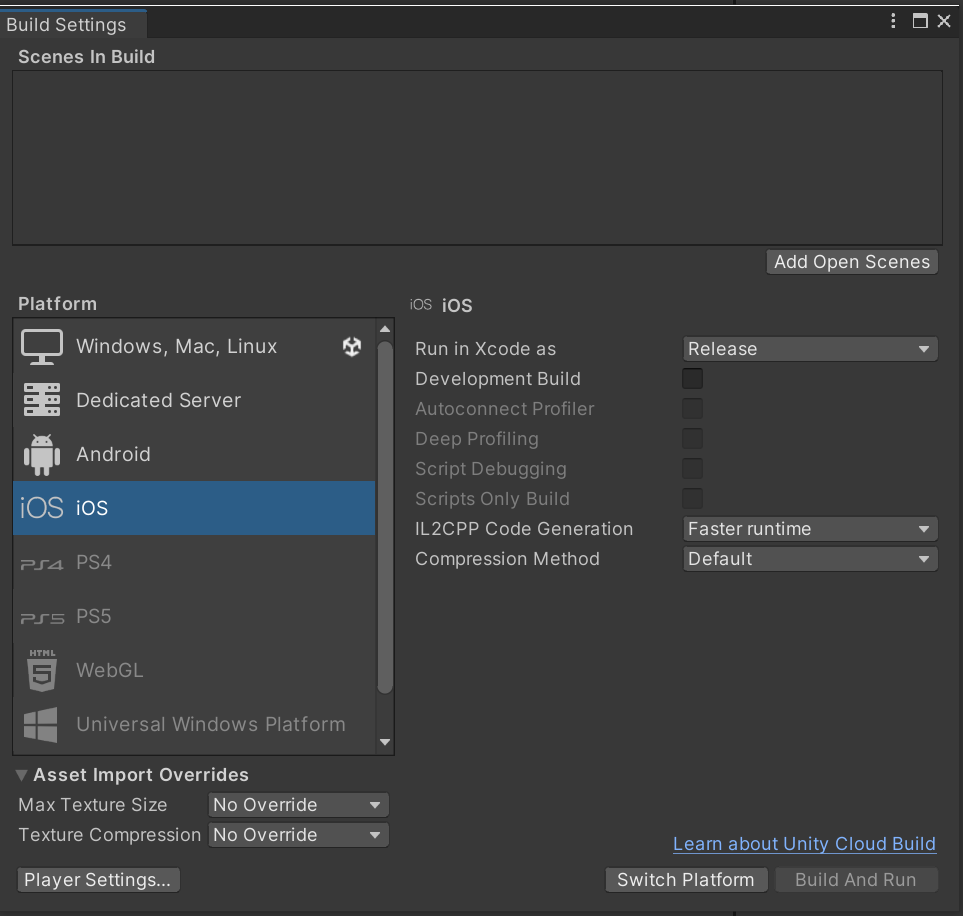The width and height of the screenshot is (963, 916).
Task: Open the Max Texture Size dropdown
Action: 298,805
